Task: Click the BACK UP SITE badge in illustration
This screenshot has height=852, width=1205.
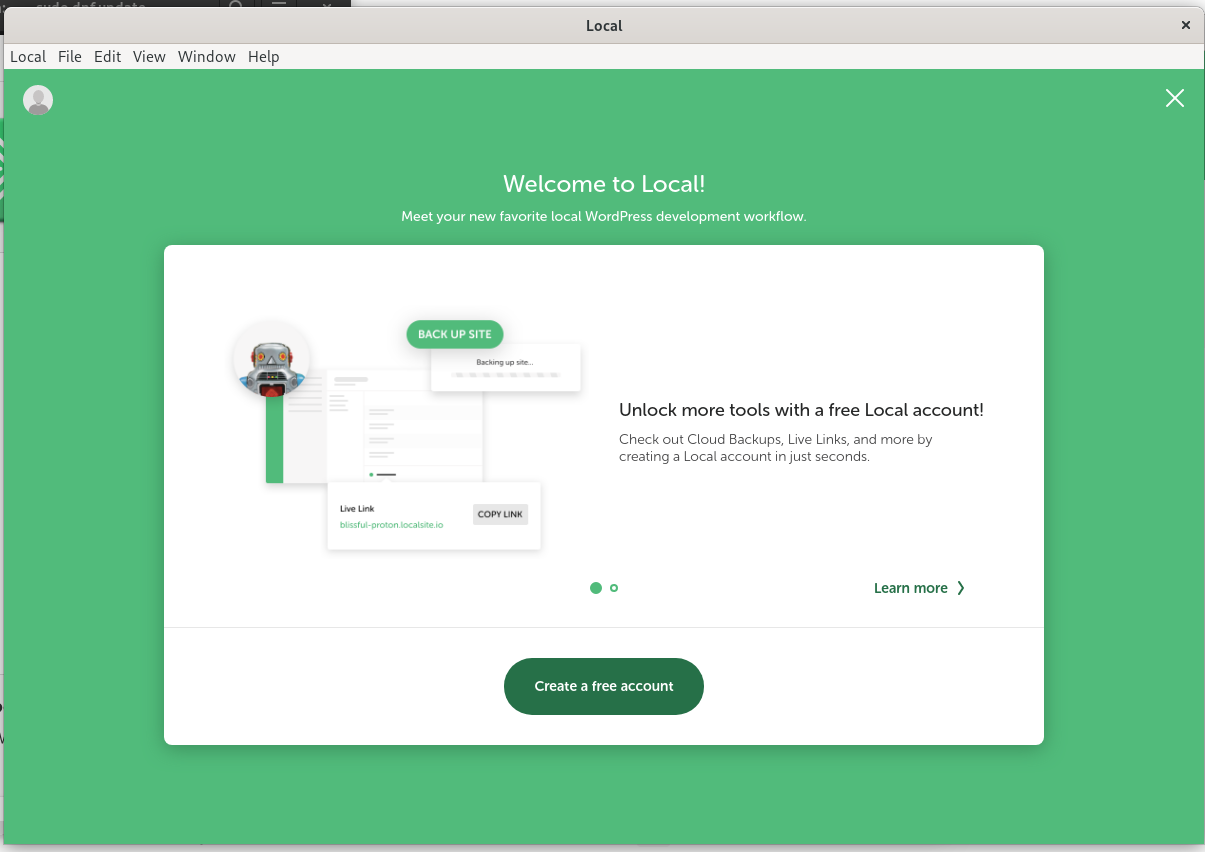Action: (x=455, y=334)
